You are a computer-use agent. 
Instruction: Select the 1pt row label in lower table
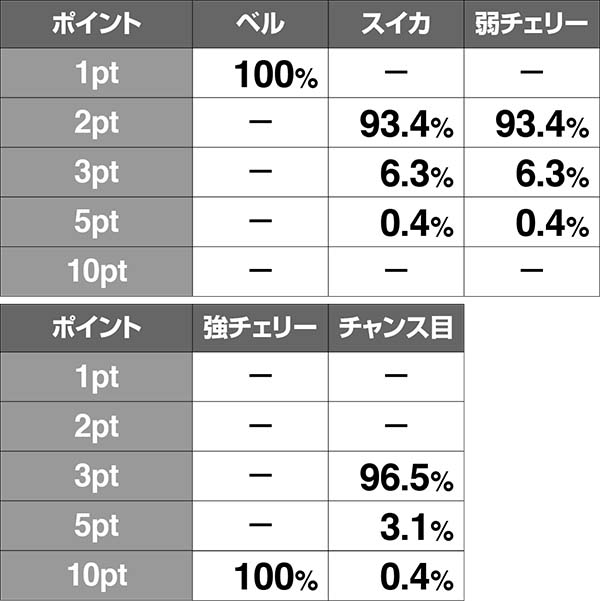click(96, 377)
